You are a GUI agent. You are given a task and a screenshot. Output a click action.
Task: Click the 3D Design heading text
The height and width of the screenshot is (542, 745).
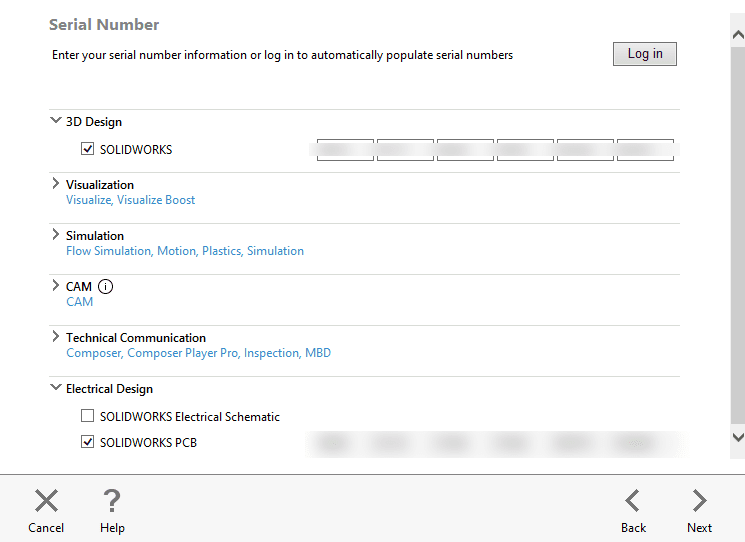click(x=94, y=122)
